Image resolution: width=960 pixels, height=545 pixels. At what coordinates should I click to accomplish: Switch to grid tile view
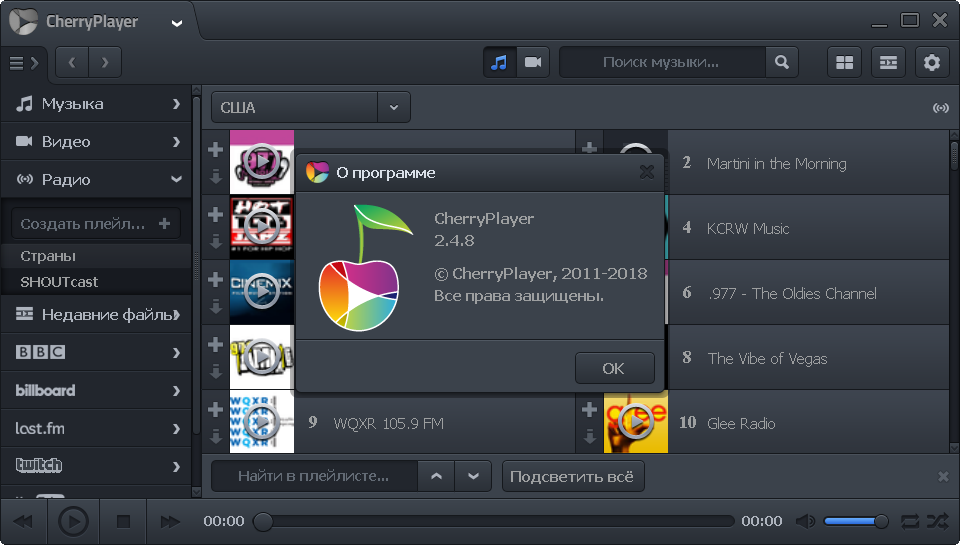(844, 62)
